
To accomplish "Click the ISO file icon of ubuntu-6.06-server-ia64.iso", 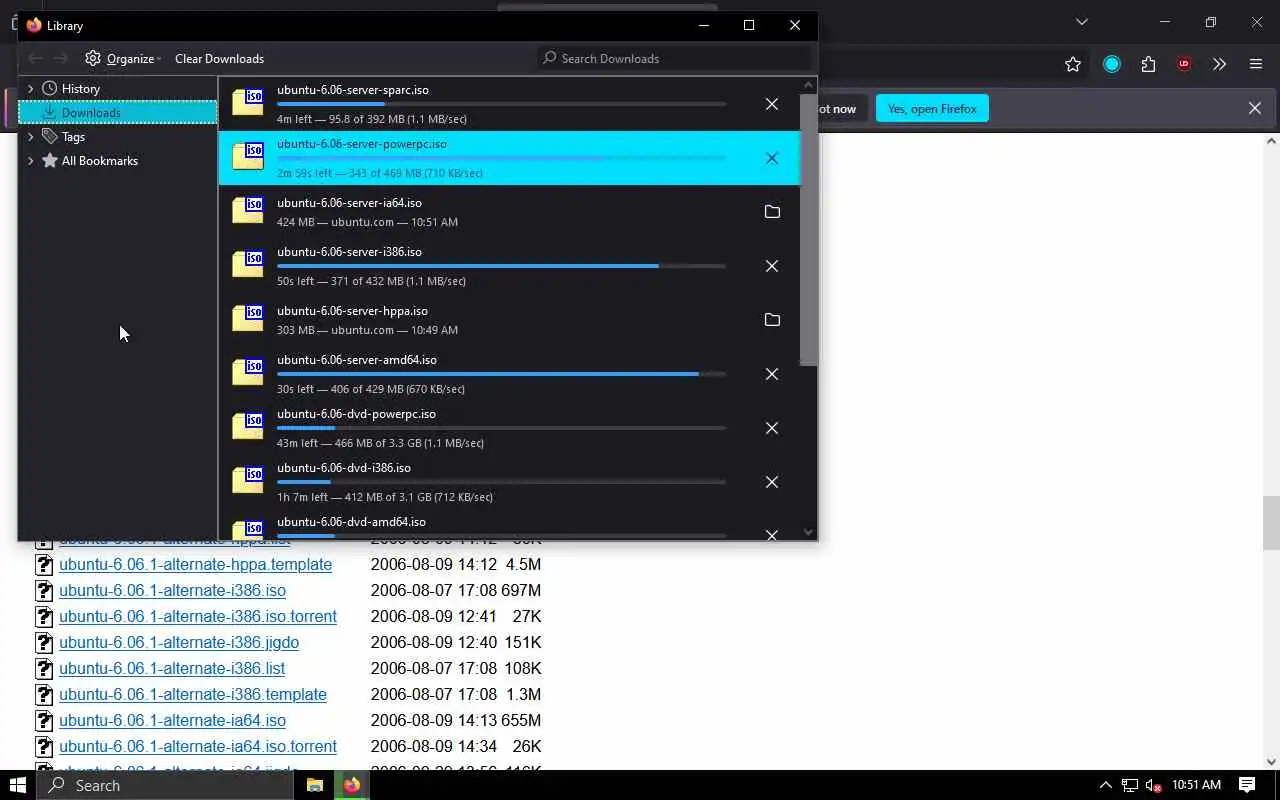I will [x=248, y=210].
